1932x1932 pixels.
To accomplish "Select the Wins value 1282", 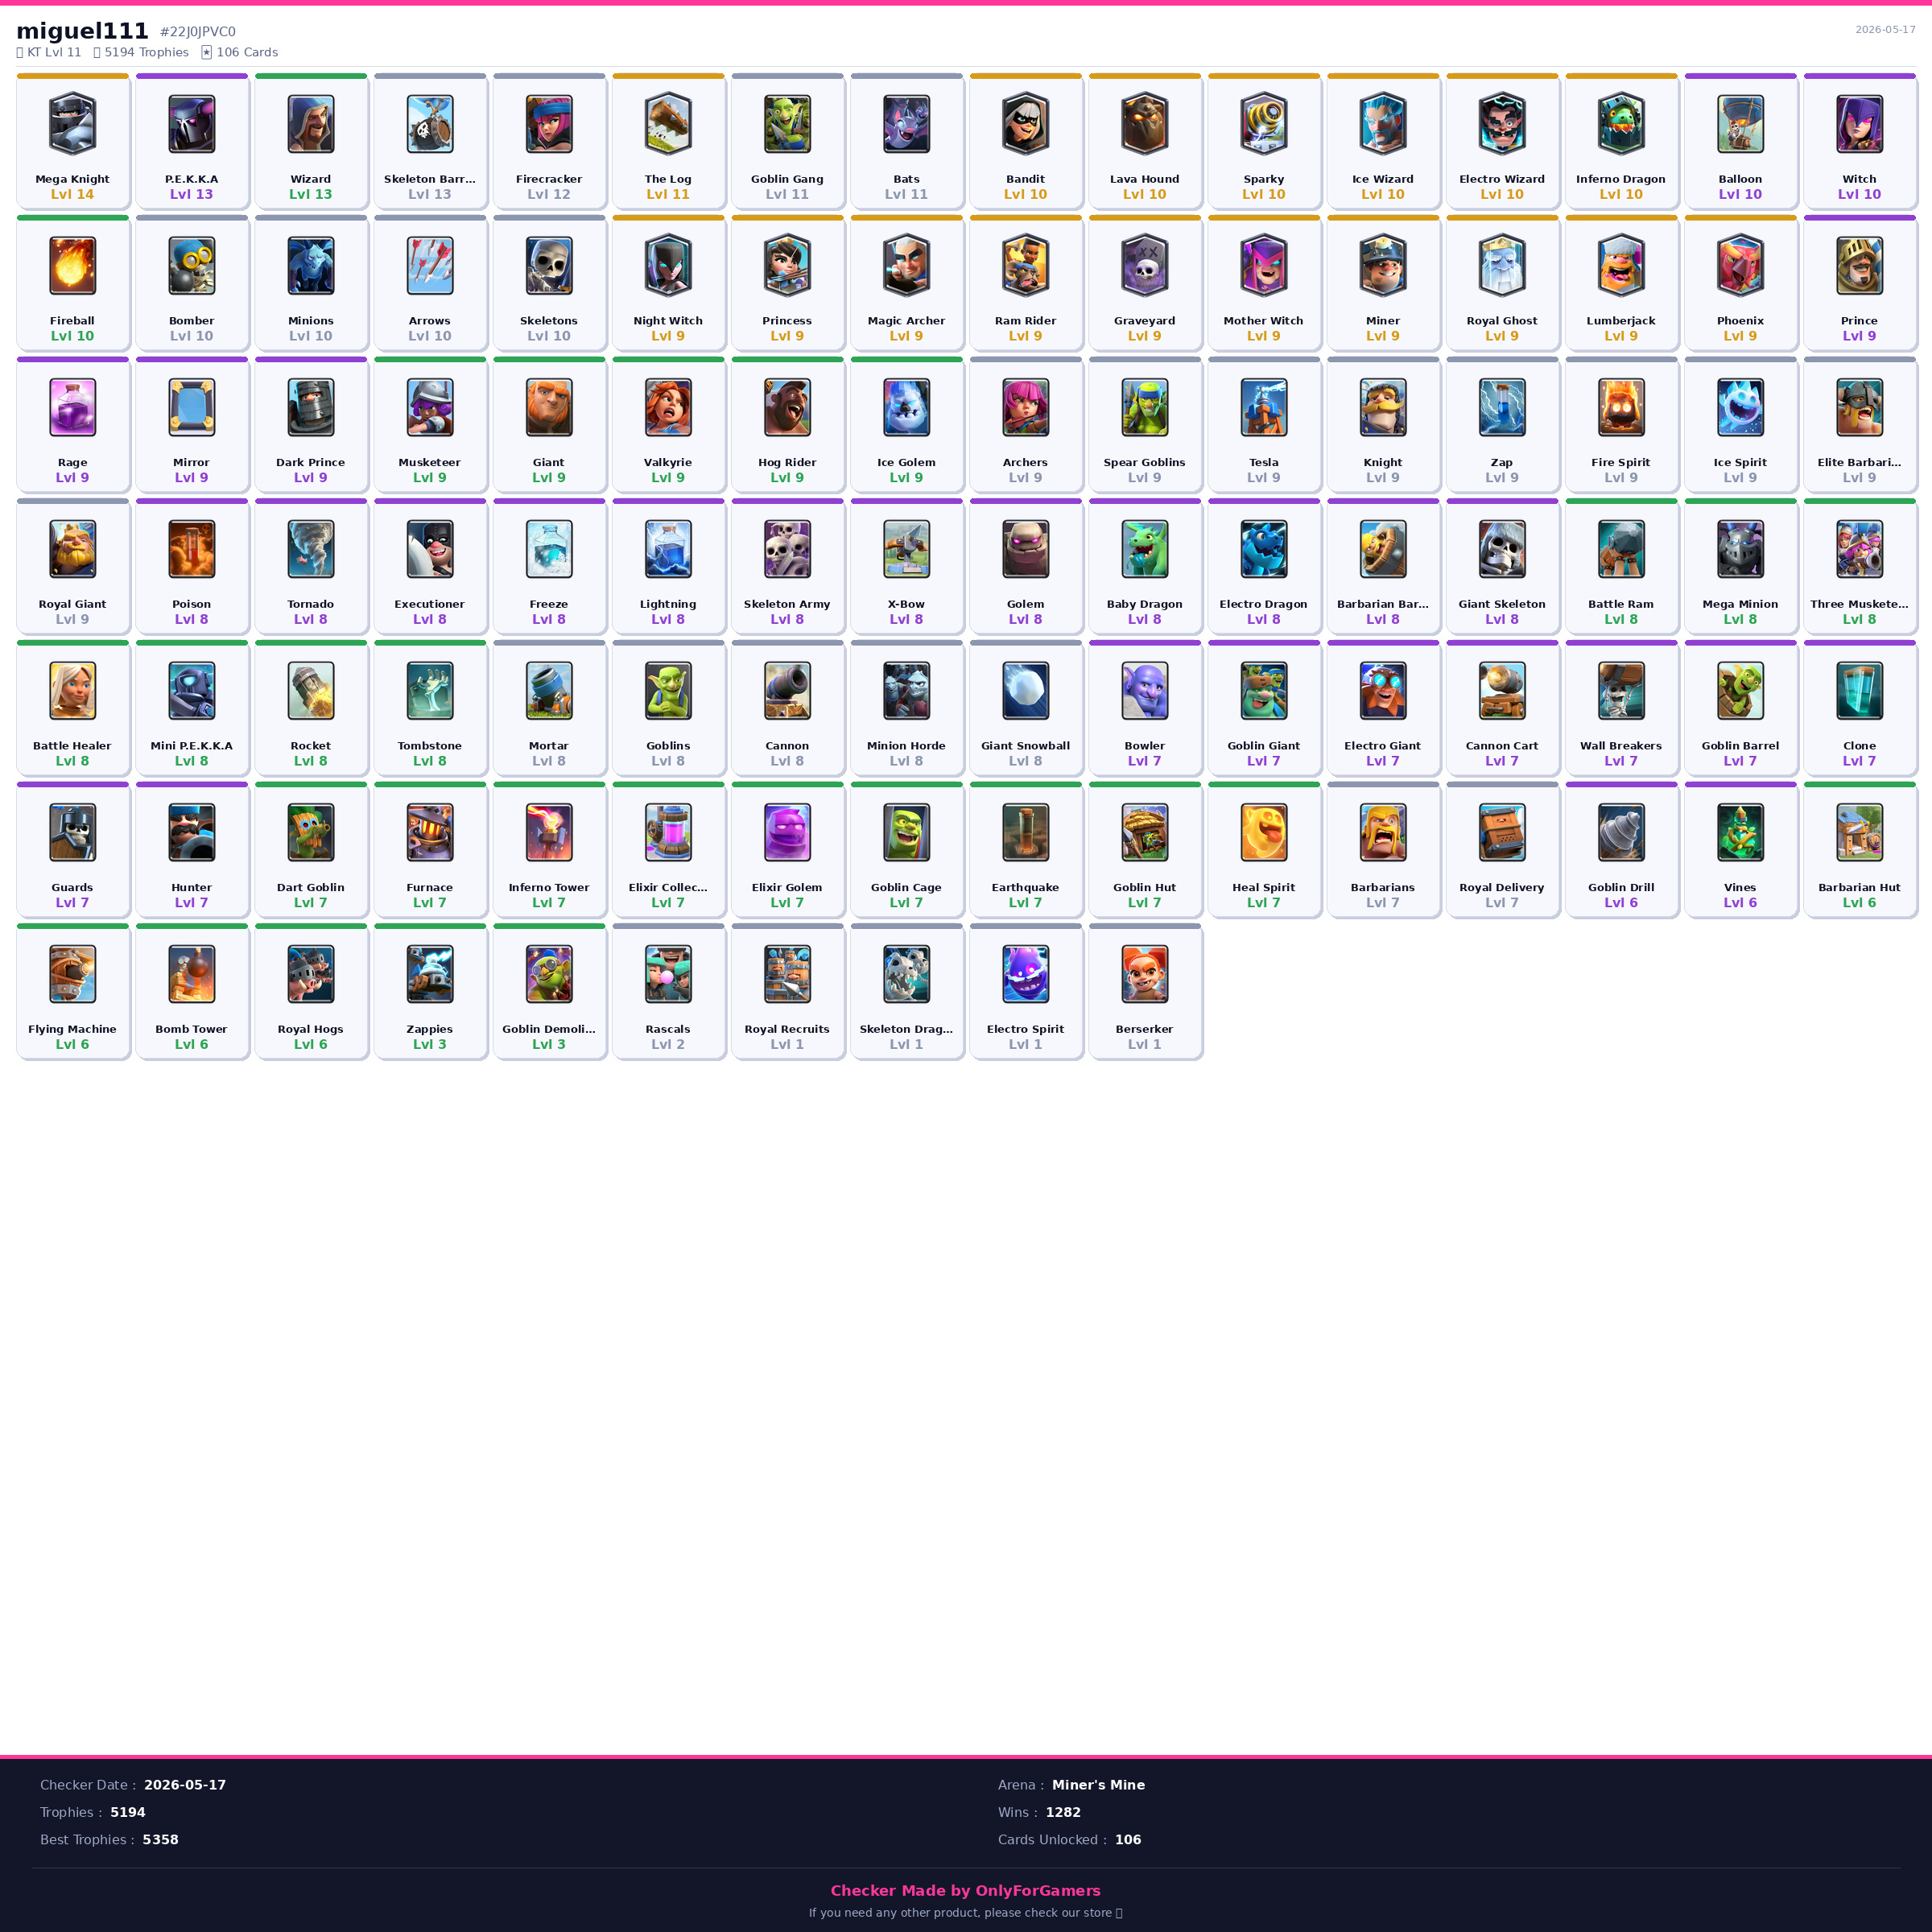I will [x=1063, y=1812].
